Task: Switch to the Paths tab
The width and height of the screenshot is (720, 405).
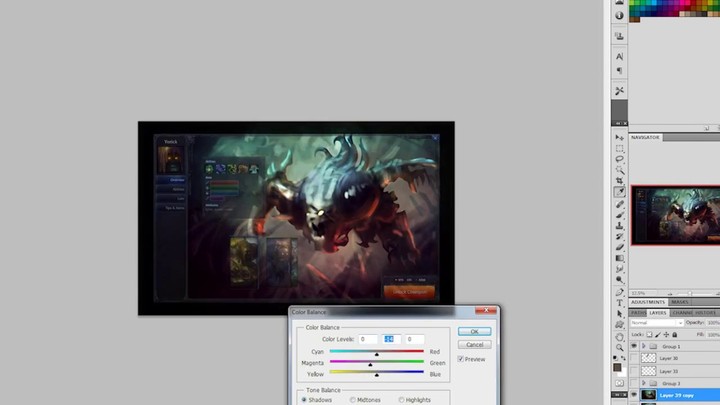Action: [638, 313]
